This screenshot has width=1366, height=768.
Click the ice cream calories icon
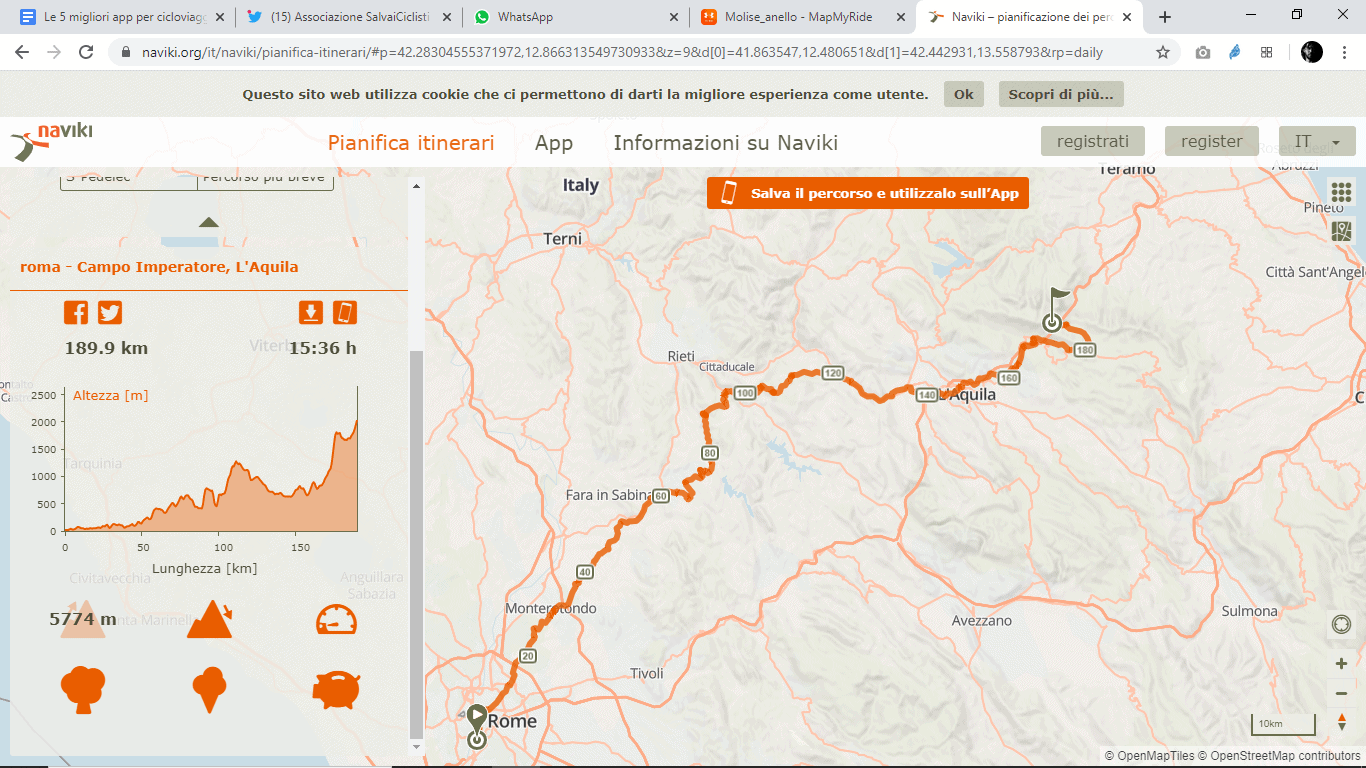pos(209,690)
